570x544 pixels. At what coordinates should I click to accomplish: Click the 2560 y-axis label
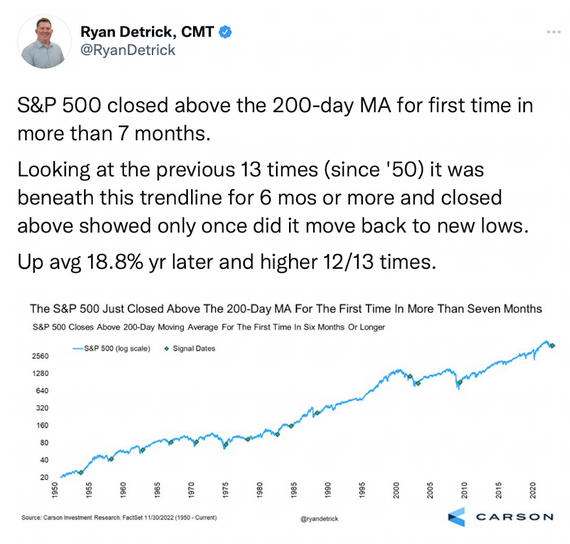pyautogui.click(x=40, y=356)
